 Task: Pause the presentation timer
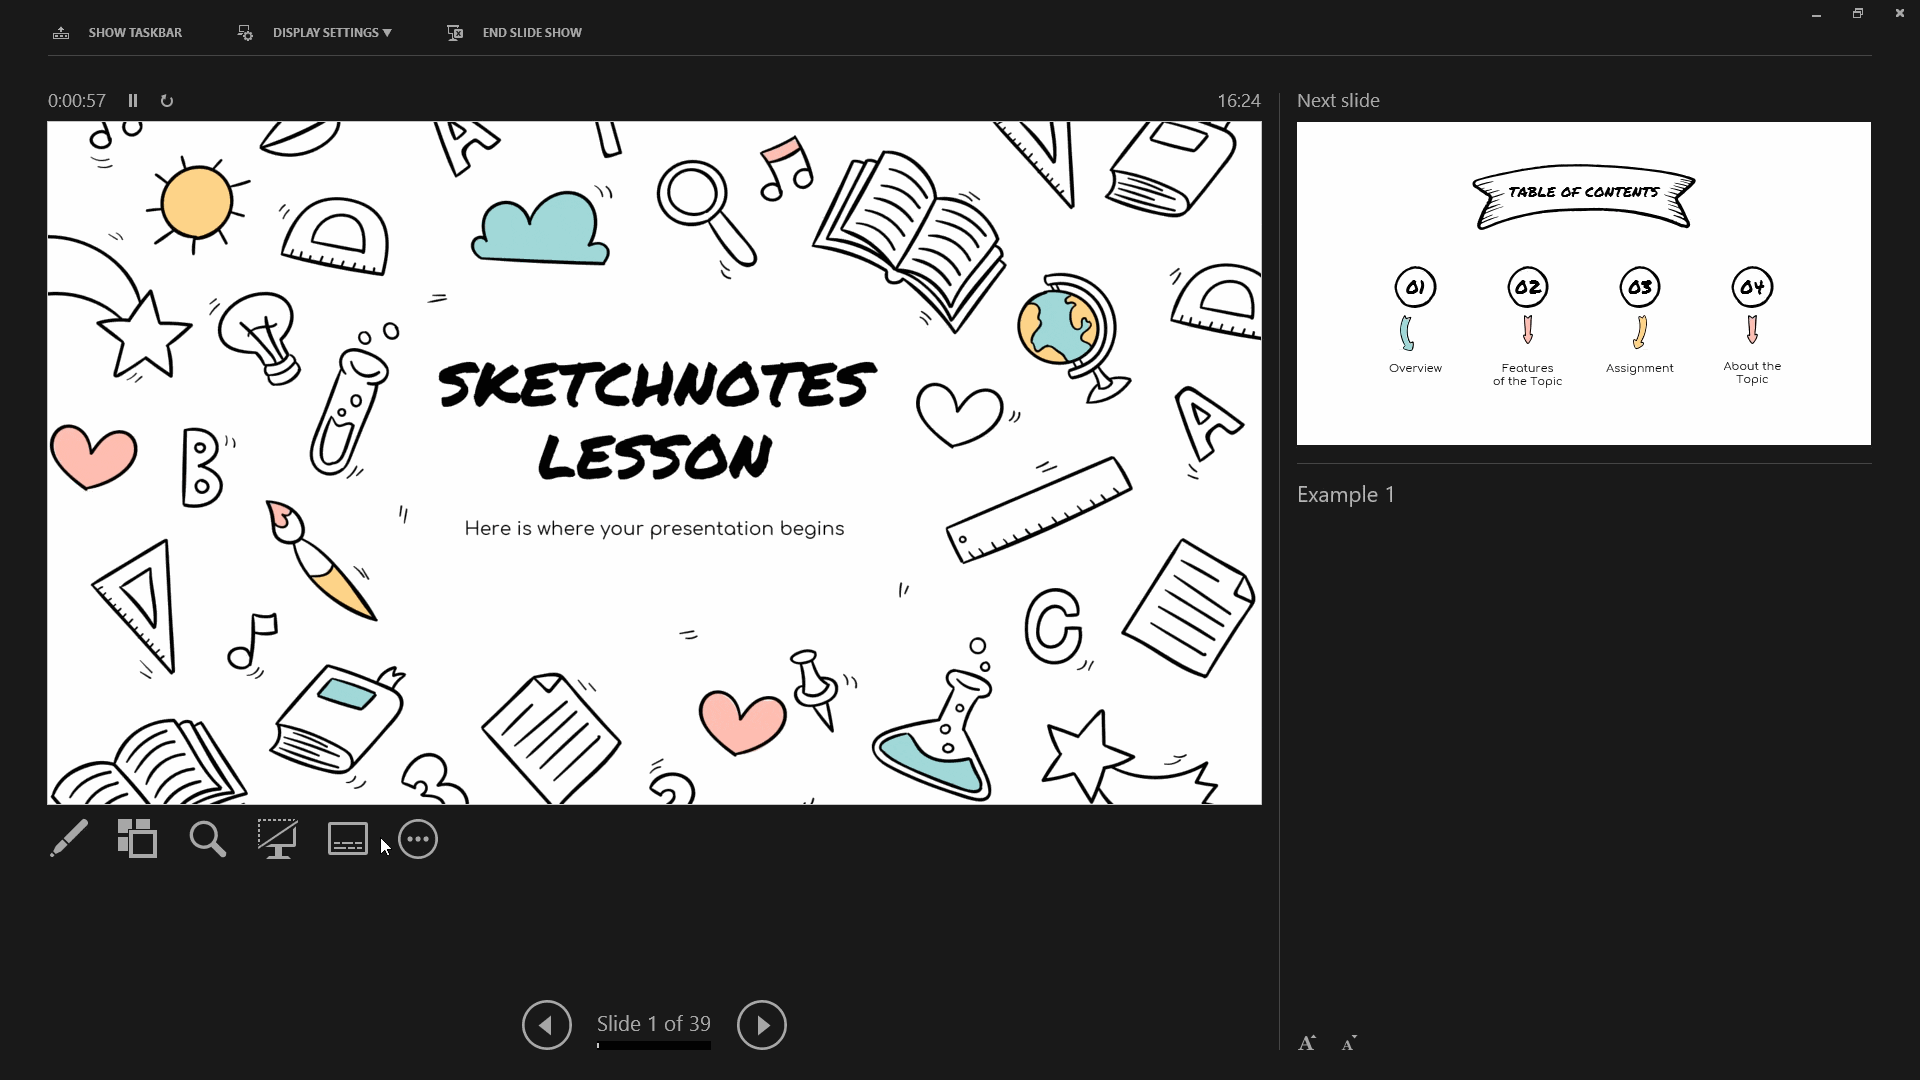[132, 100]
